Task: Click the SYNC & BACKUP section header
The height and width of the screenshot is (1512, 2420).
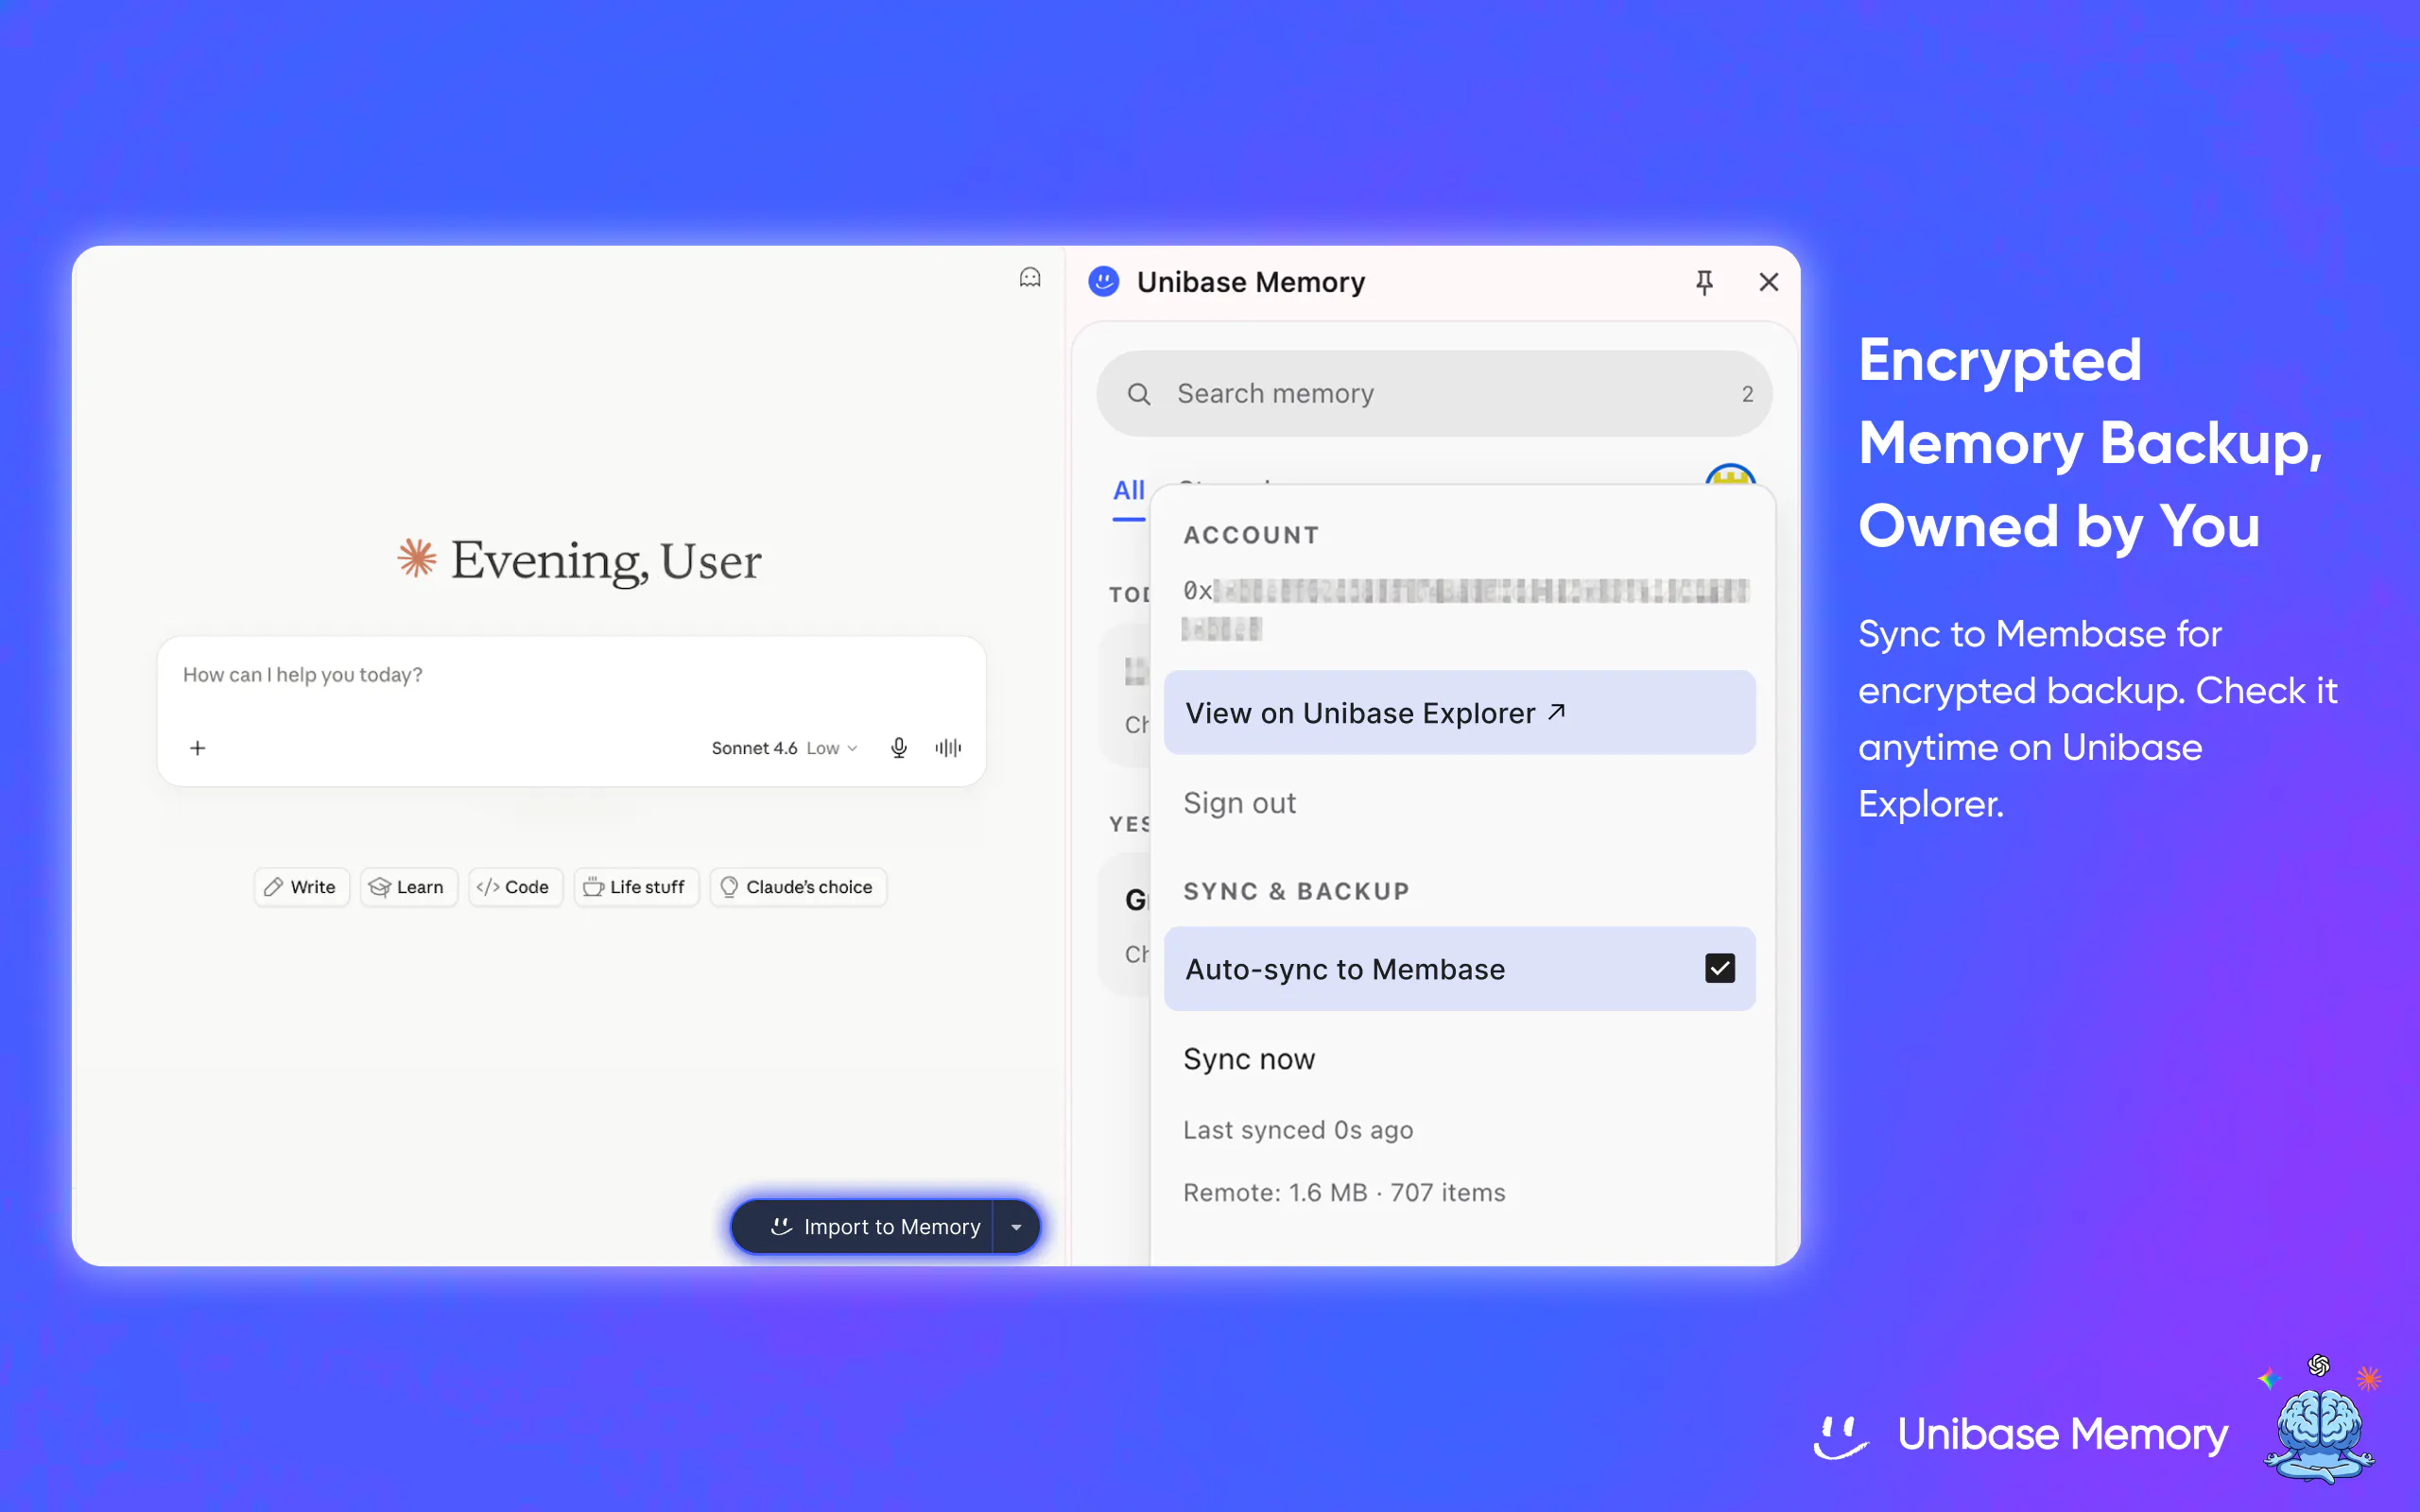Action: [1296, 891]
